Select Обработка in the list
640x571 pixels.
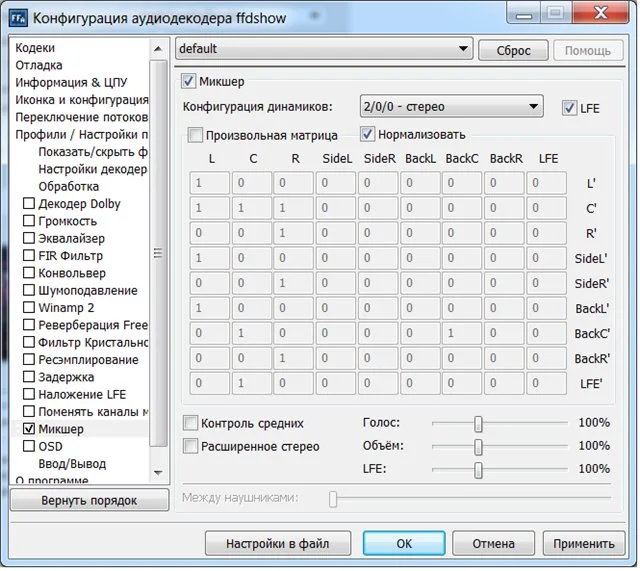69,187
